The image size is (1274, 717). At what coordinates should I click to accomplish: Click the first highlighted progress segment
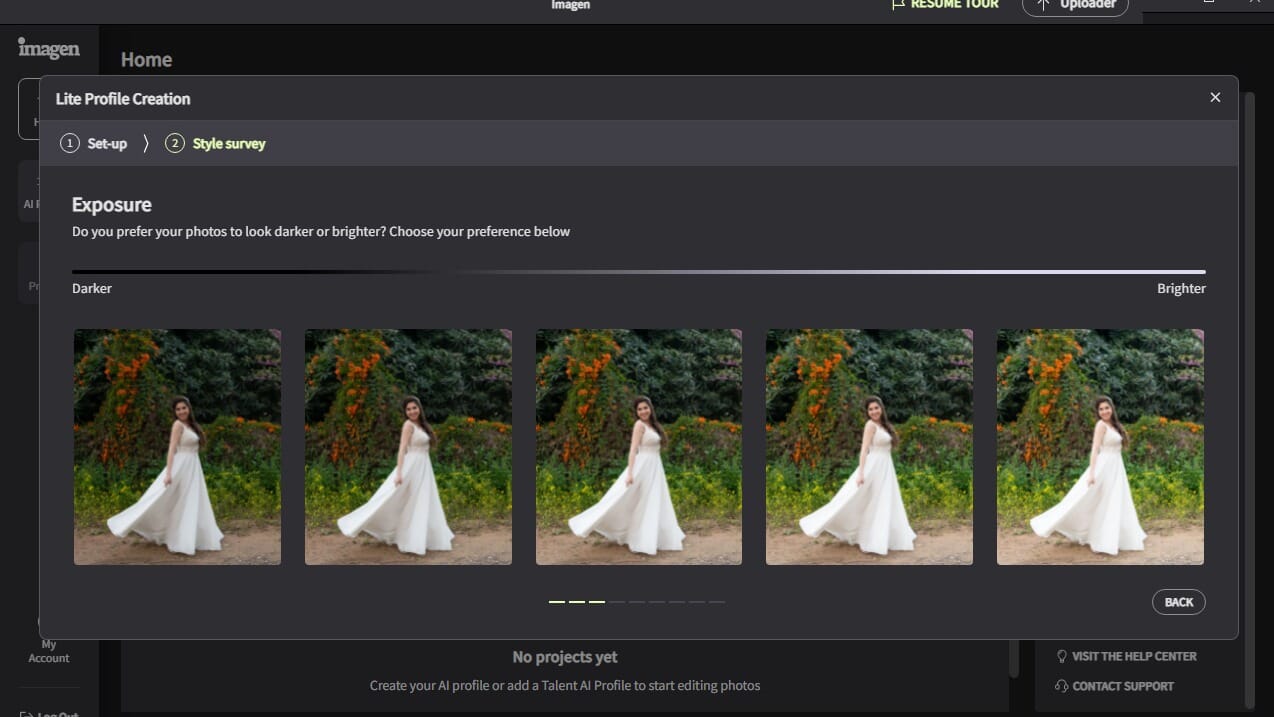tap(557, 602)
